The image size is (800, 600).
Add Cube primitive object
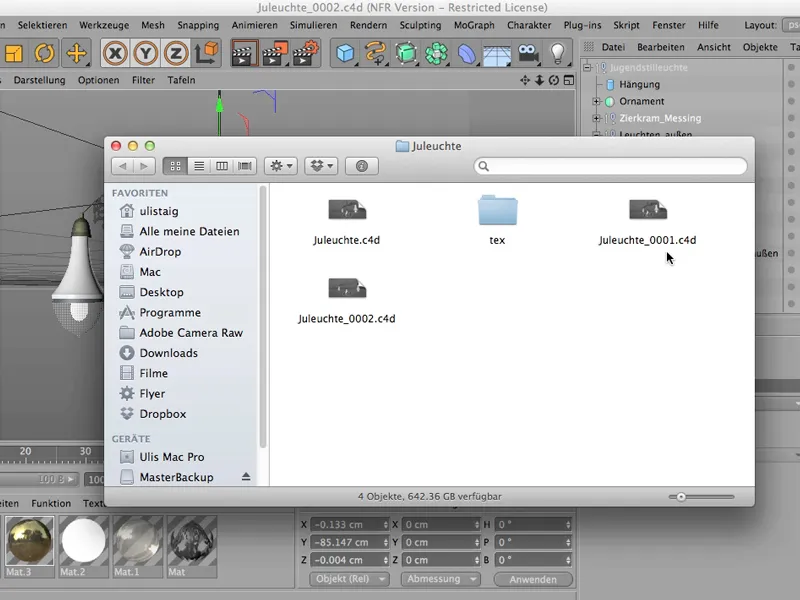[345, 53]
